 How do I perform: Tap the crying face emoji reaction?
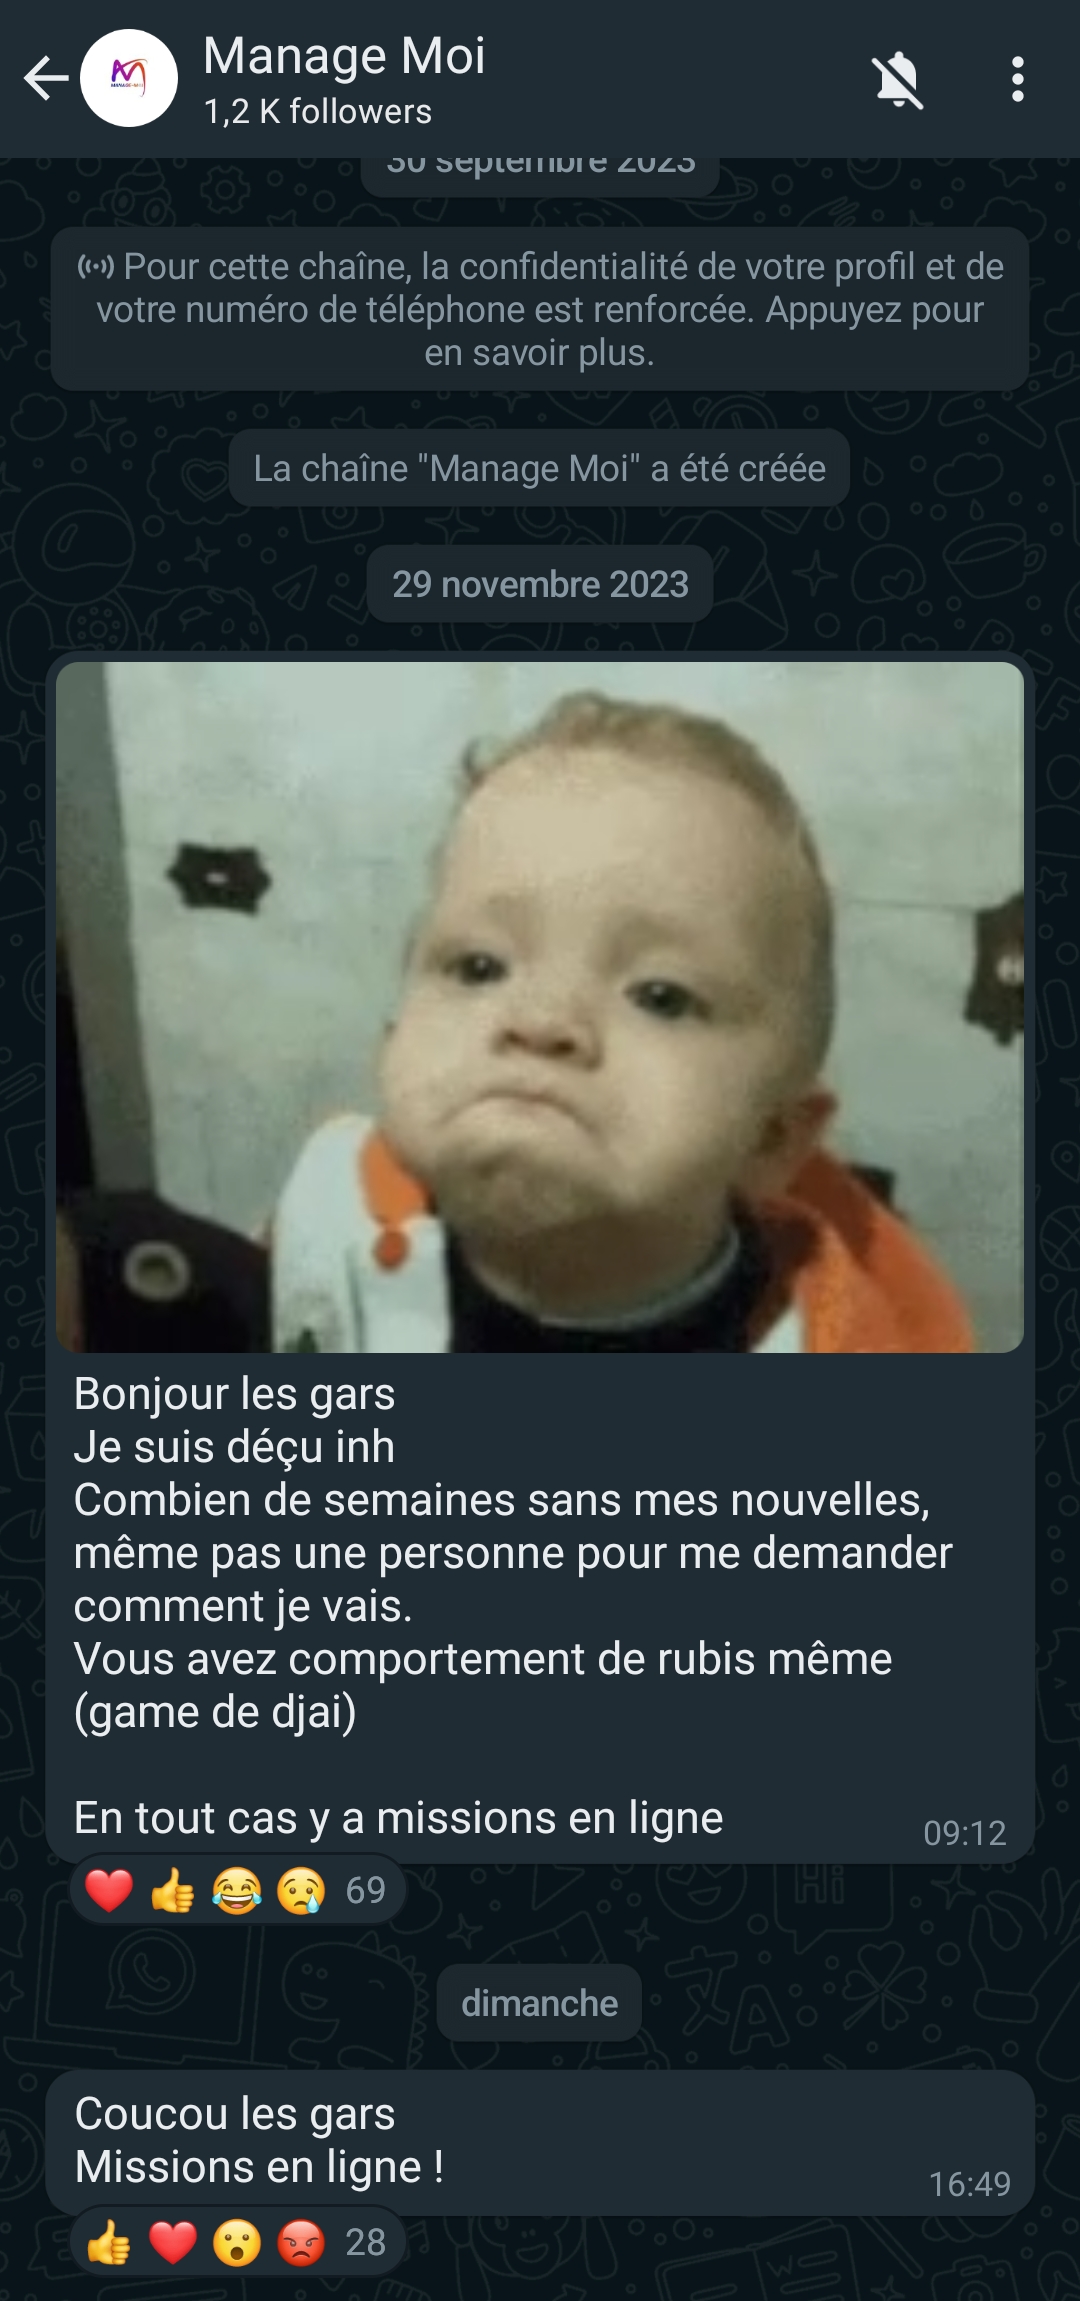(301, 1890)
